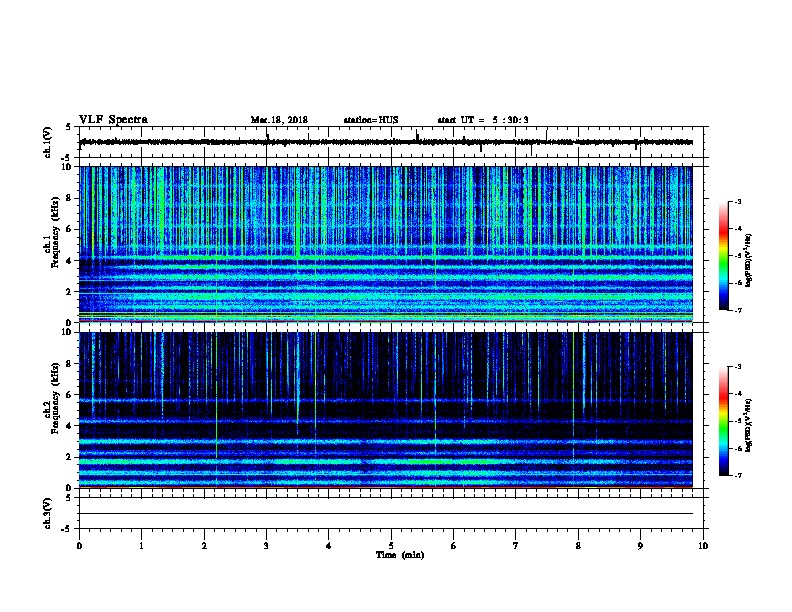Viewport: 792px width, 612px height.
Task: Click the "Time (min)" x-axis label
Action: pos(400,555)
